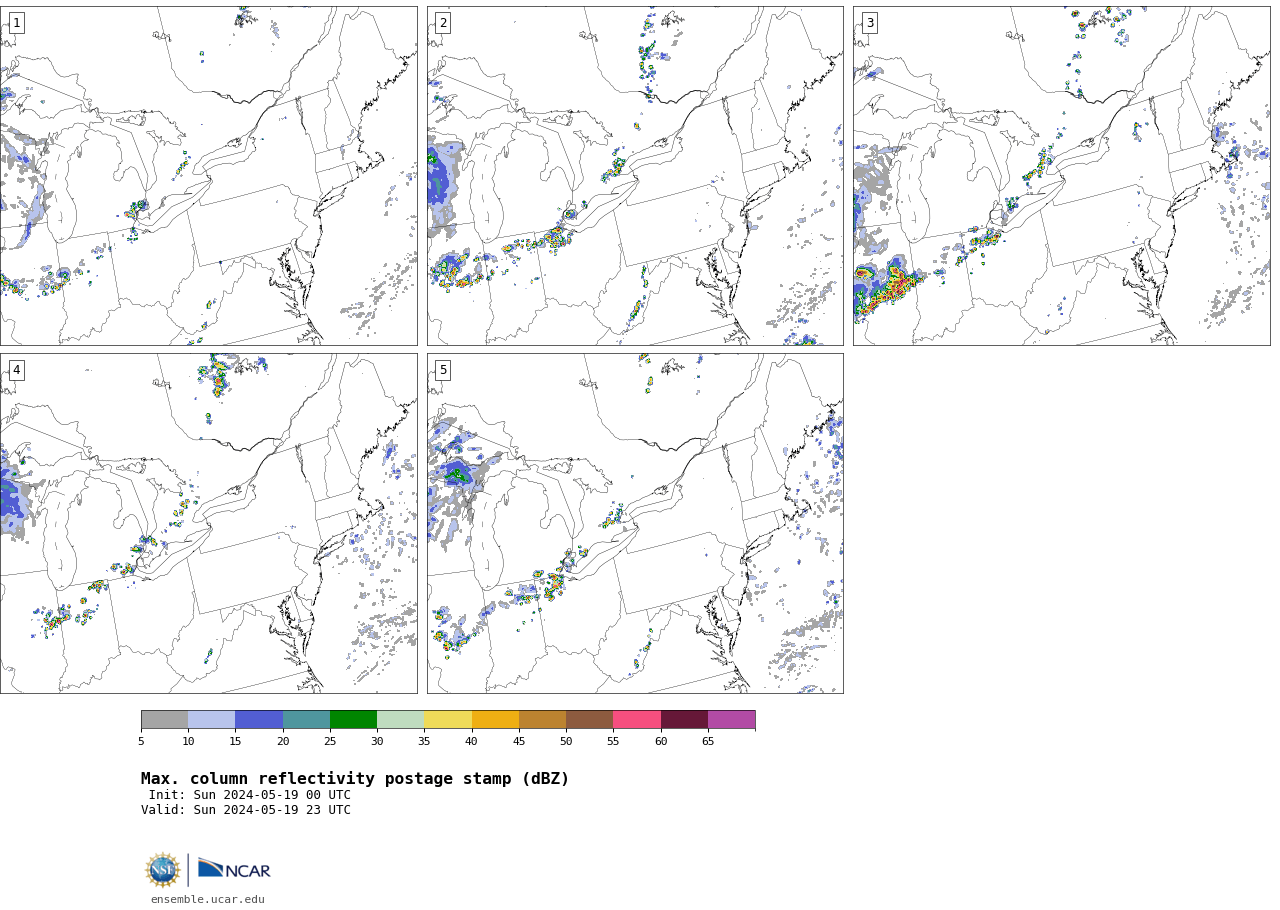The height and width of the screenshot is (910, 1280).
Task: Click the orange 40-45 dBZ swatch
Action: point(495,720)
